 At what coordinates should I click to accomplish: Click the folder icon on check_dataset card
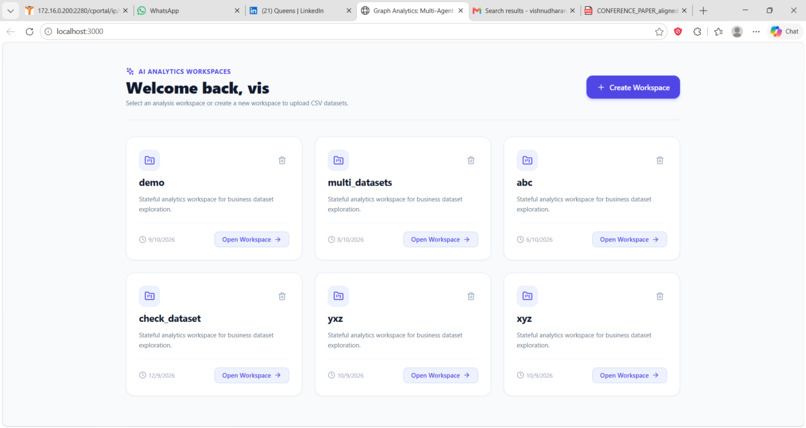149,296
